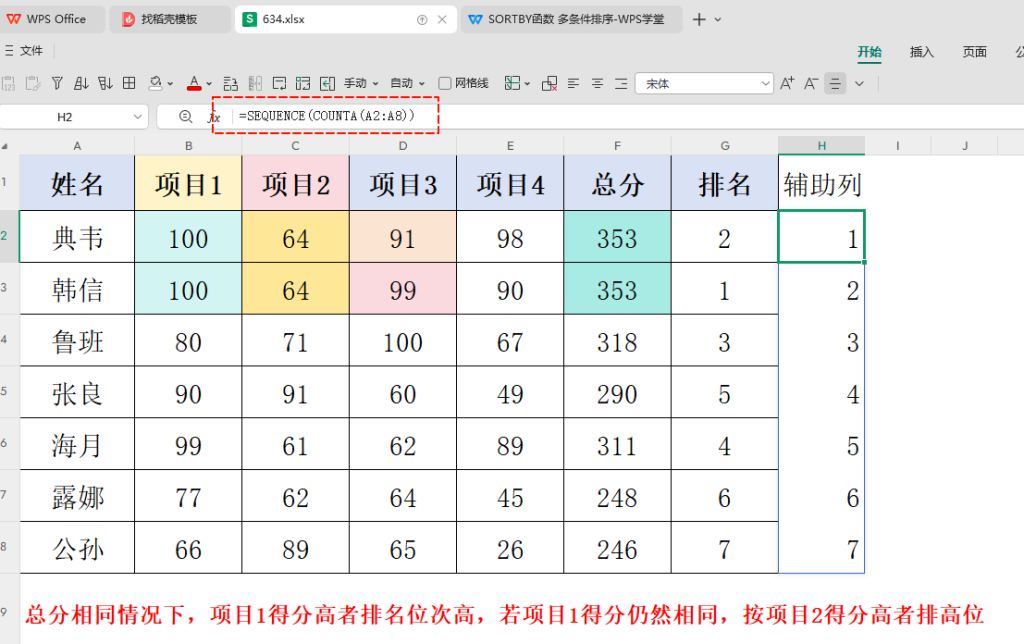Open the 文件 file menu
The image size is (1024, 644).
[x=24, y=50]
